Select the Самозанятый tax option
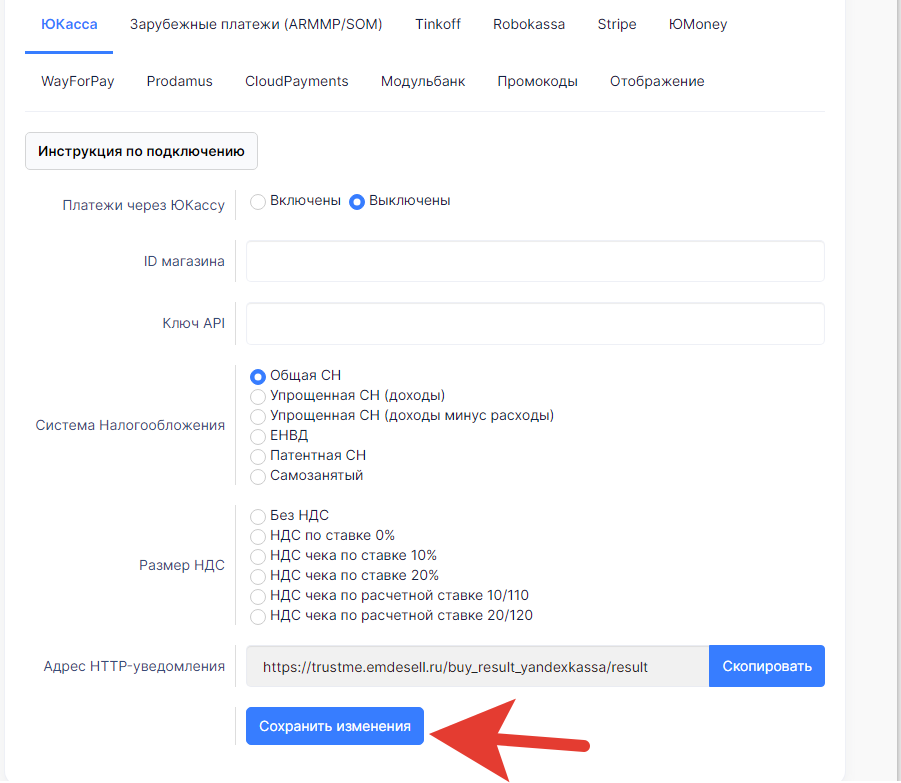The width and height of the screenshot is (901, 783). pyautogui.click(x=258, y=476)
